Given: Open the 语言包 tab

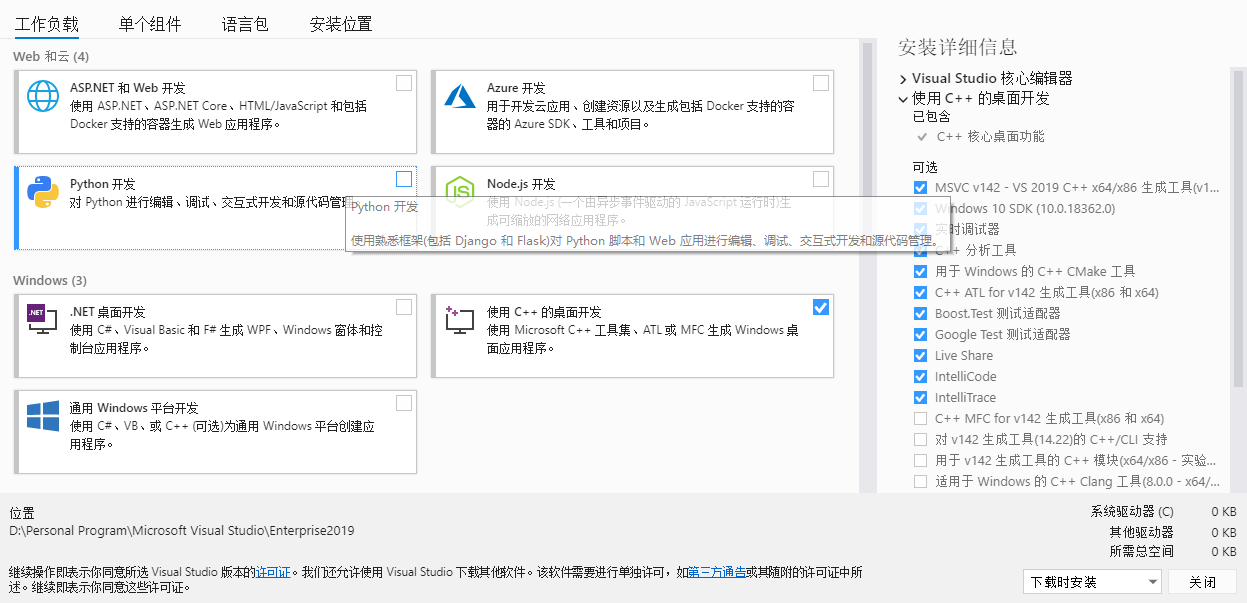Looking at the screenshot, I should coord(245,24).
